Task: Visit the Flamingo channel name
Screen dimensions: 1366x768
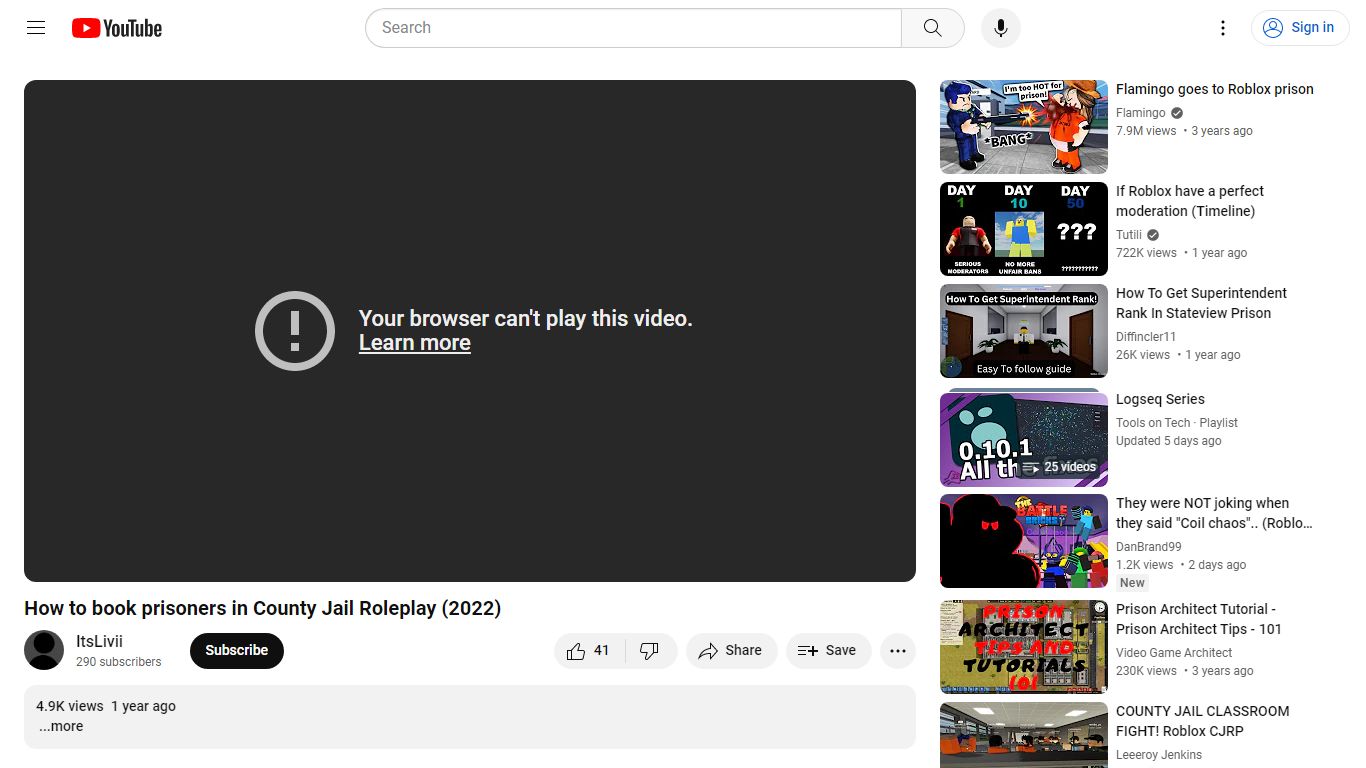Action: [x=1141, y=113]
